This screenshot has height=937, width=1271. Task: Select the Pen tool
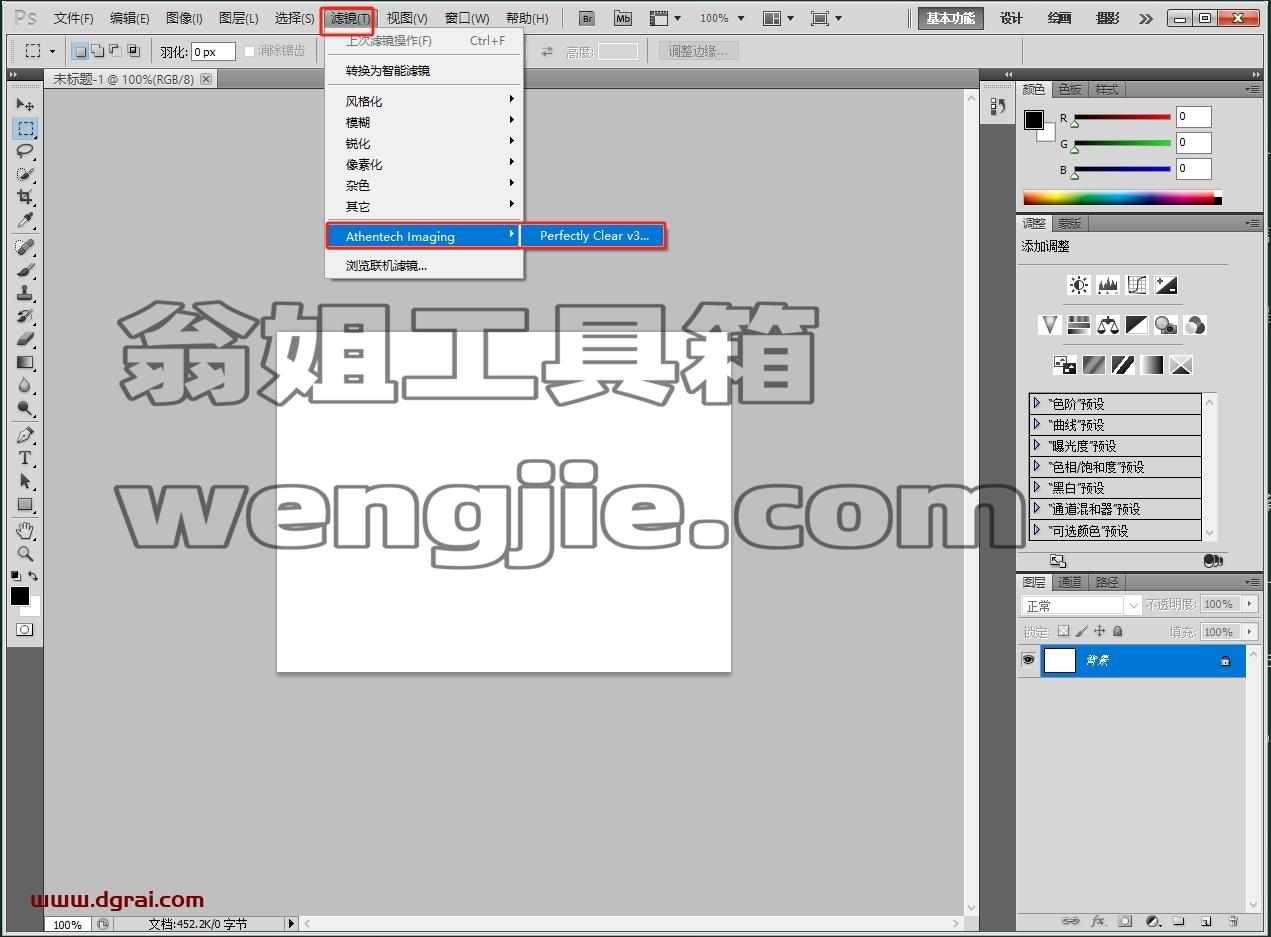(x=25, y=435)
